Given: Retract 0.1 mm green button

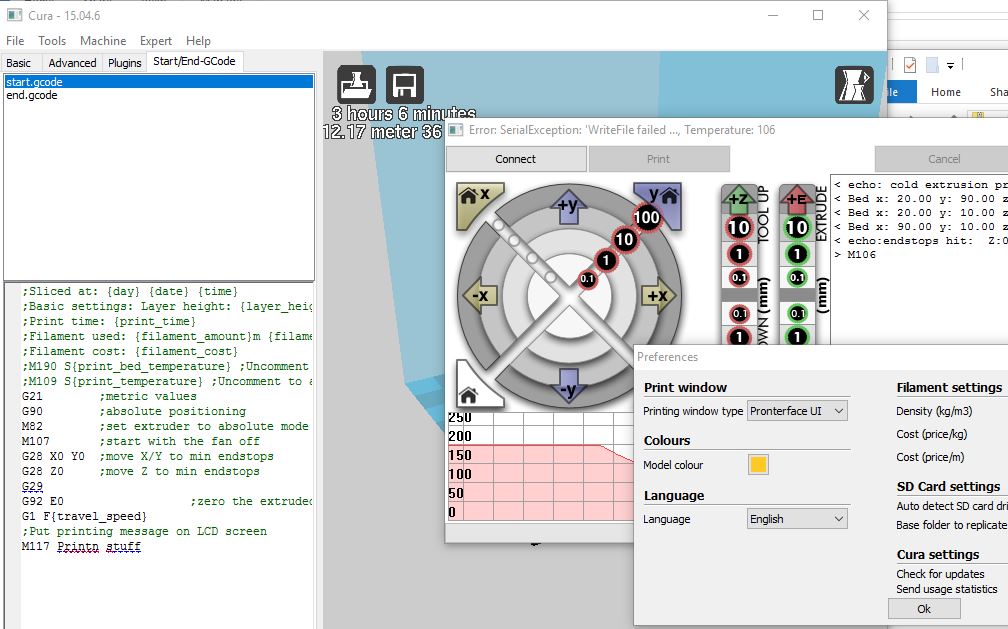Looking at the screenshot, I should [797, 313].
